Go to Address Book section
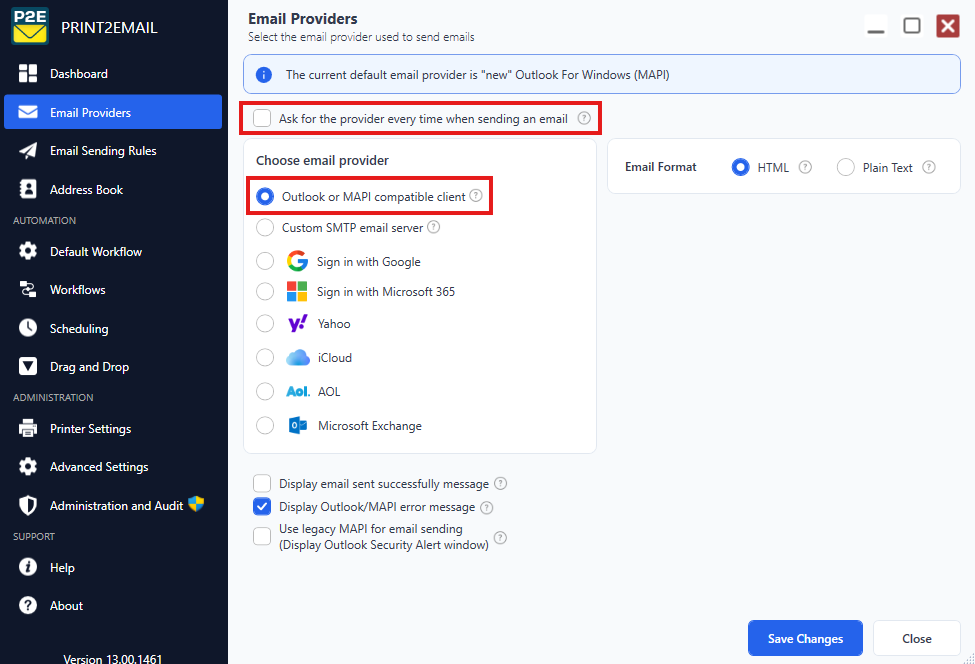Image resolution: width=975 pixels, height=664 pixels. coord(113,189)
